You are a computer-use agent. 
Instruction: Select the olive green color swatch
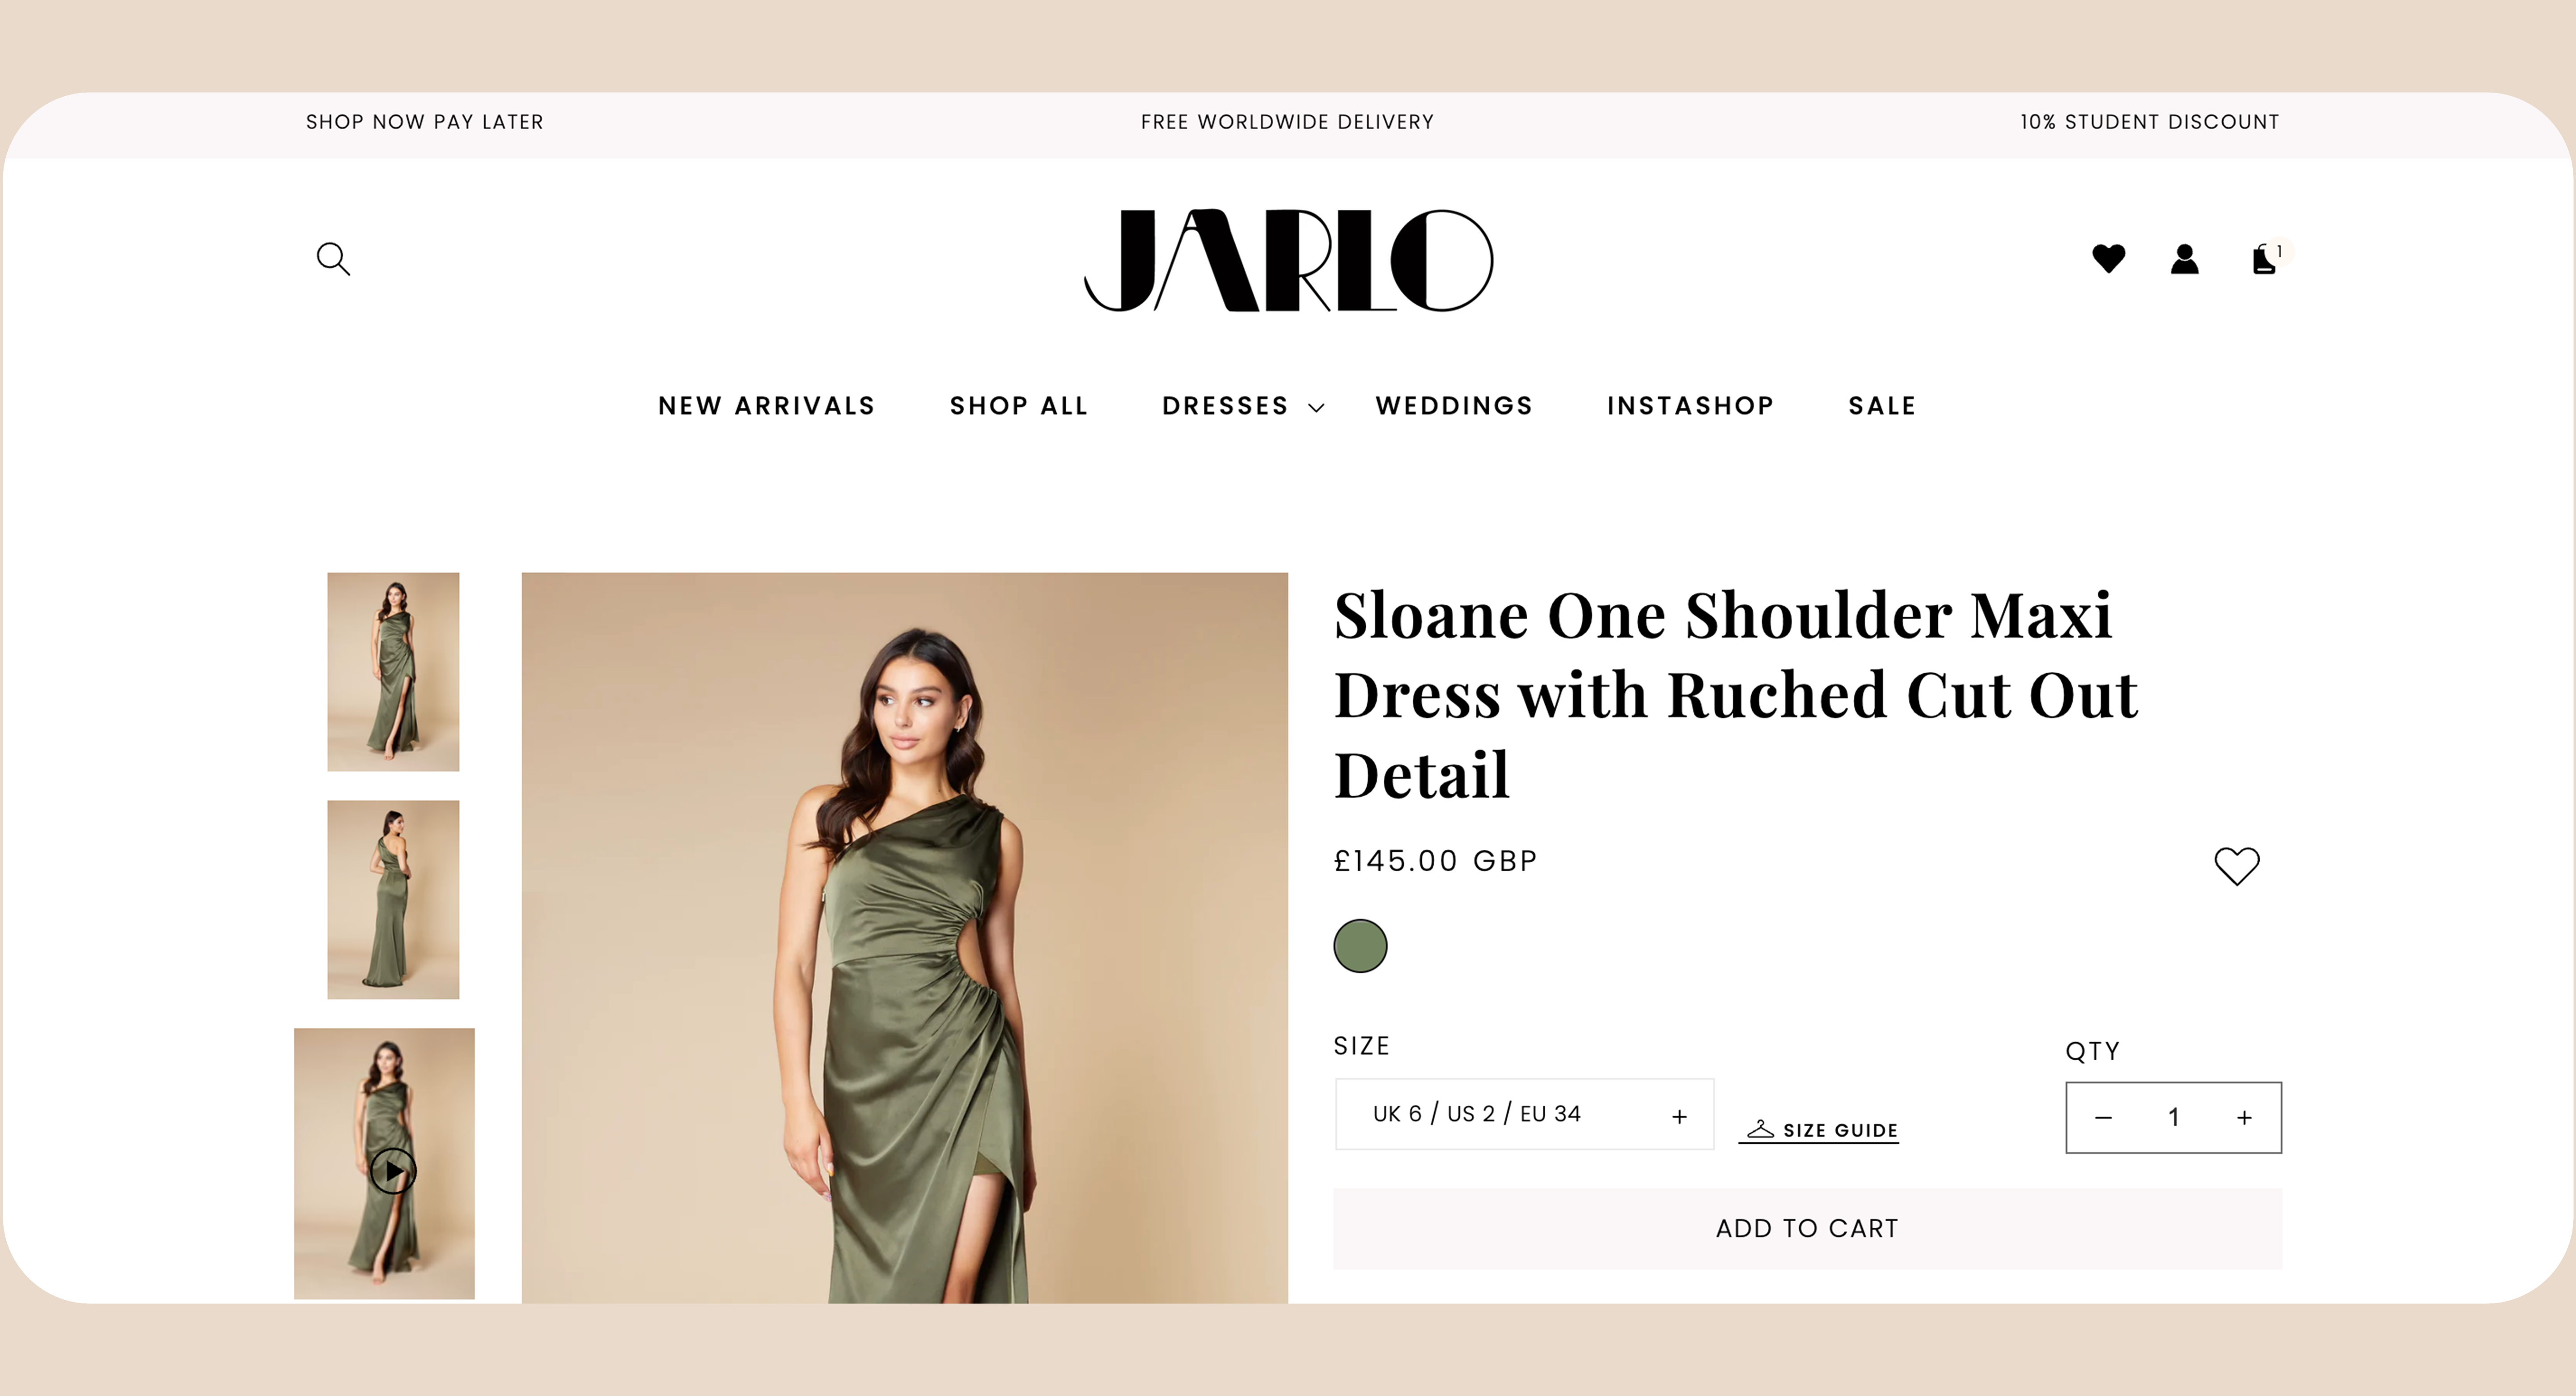tap(1360, 946)
